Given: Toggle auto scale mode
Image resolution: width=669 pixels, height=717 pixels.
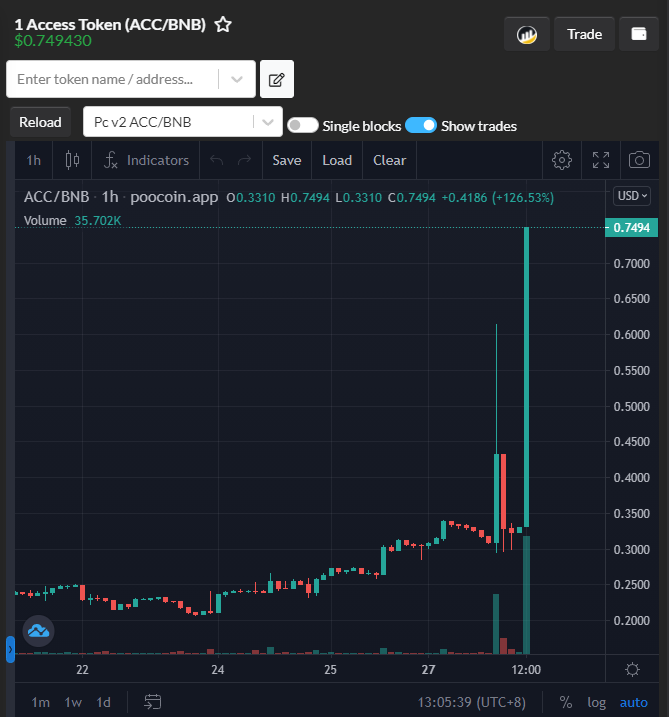Looking at the screenshot, I should coord(633,702).
